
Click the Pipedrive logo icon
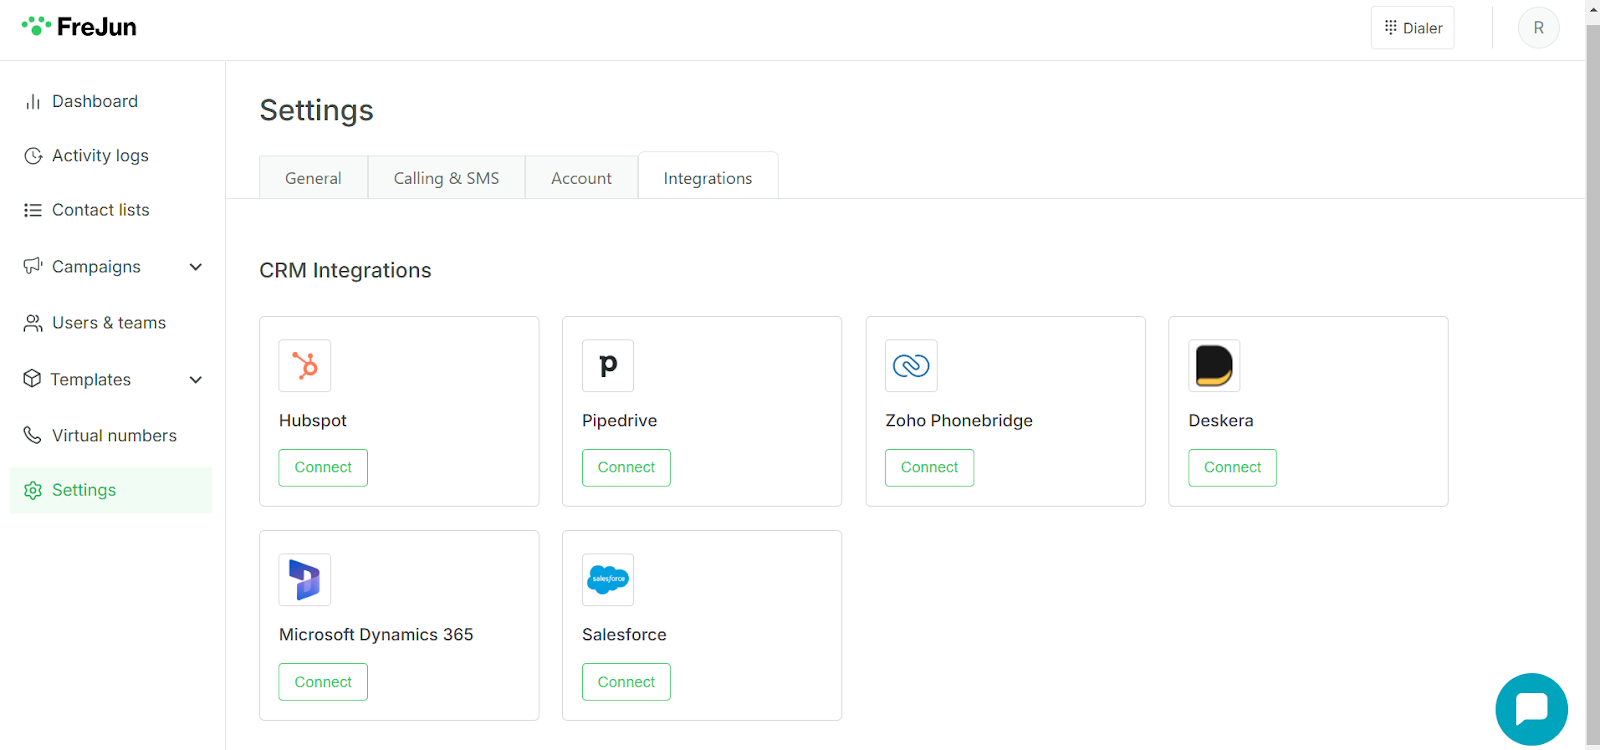608,366
